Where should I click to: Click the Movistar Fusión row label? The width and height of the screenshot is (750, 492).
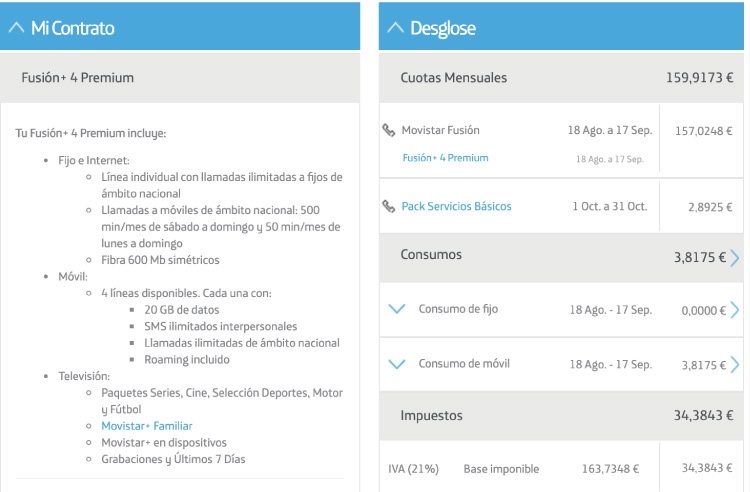441,130
